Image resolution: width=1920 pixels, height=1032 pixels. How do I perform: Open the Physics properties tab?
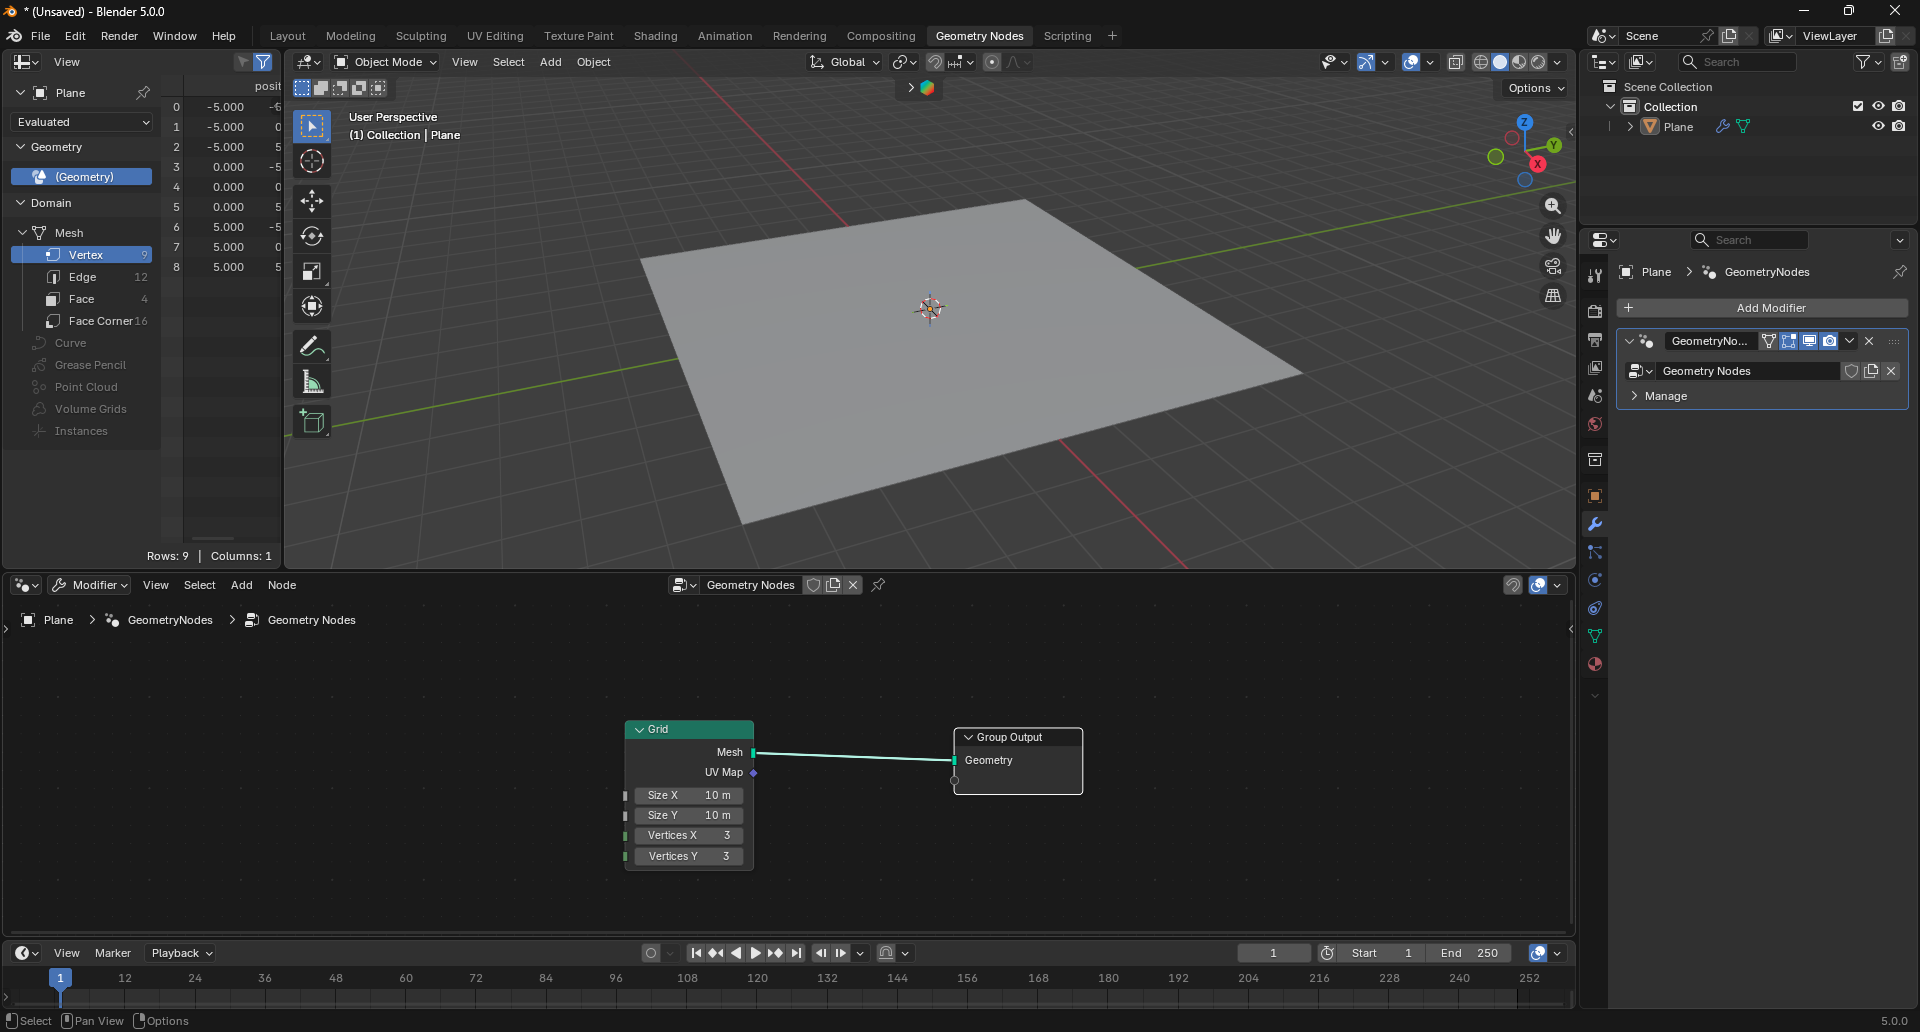tap(1595, 580)
